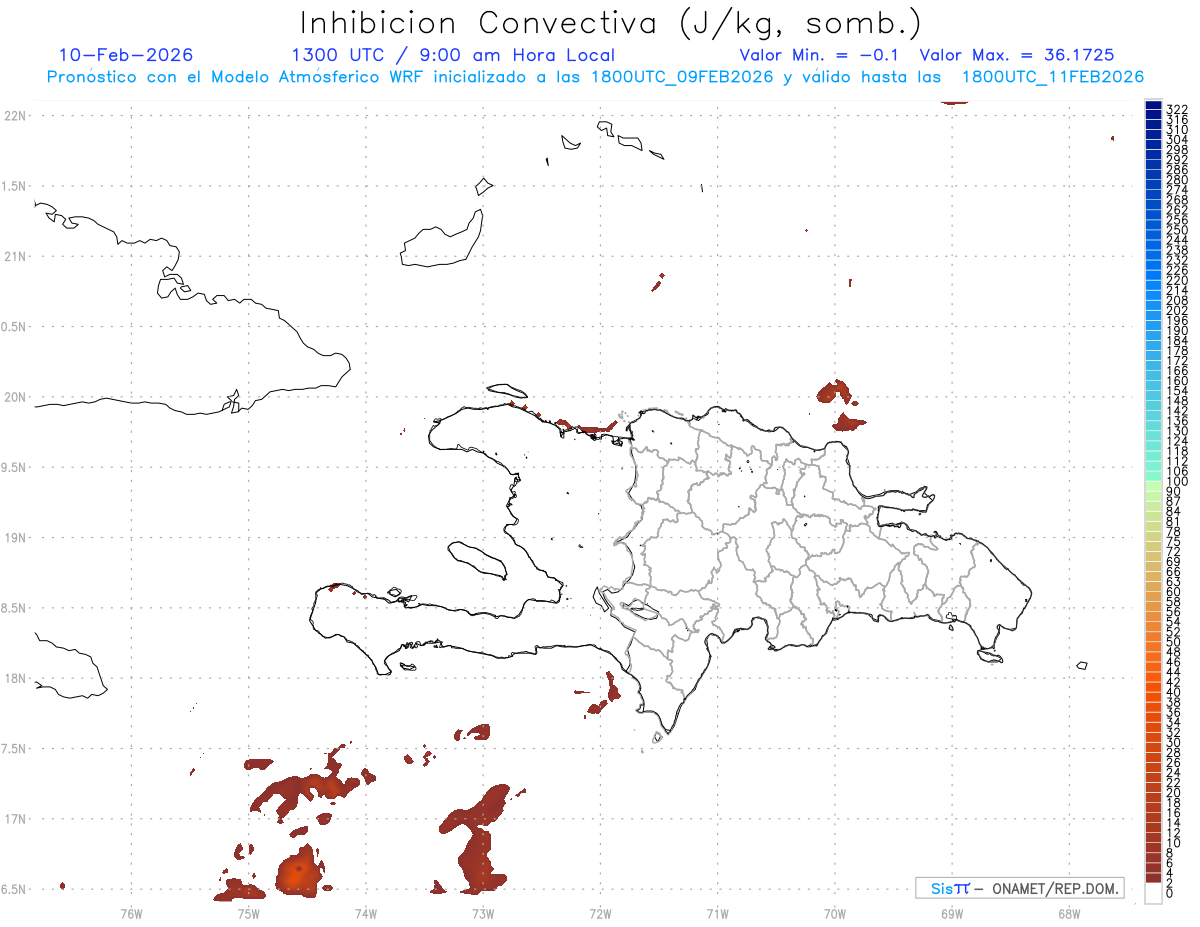This screenshot has width=1200, height=927.
Task: Click the '10' colorbar value
Action: (1174, 843)
